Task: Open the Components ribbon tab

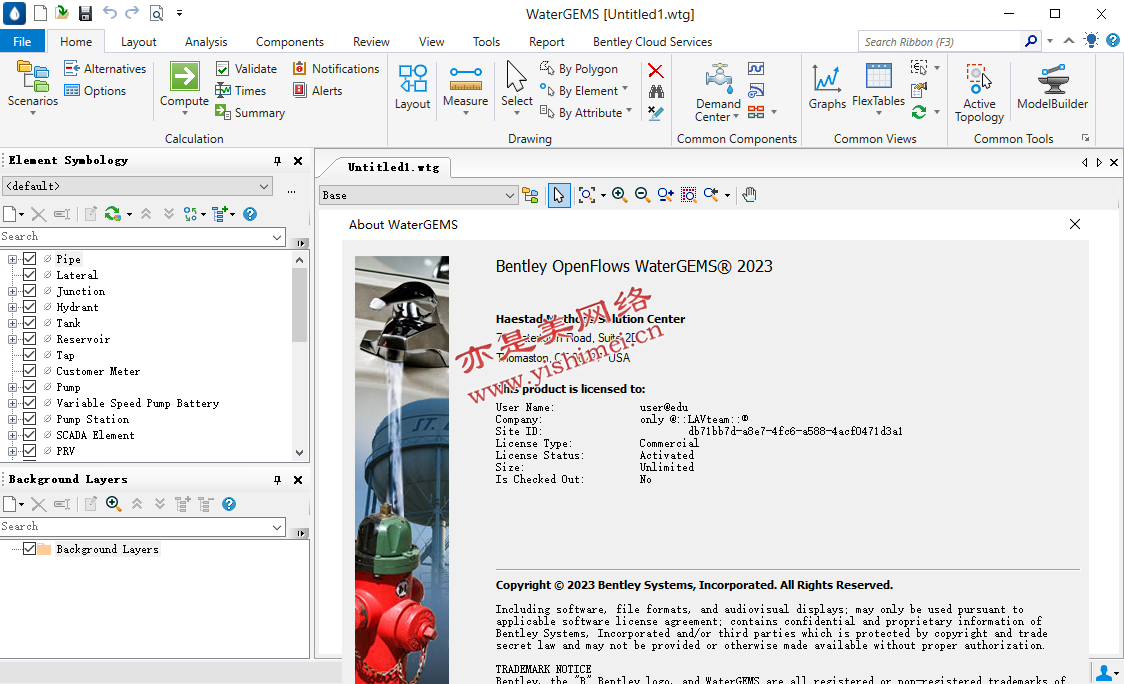Action: coord(290,42)
